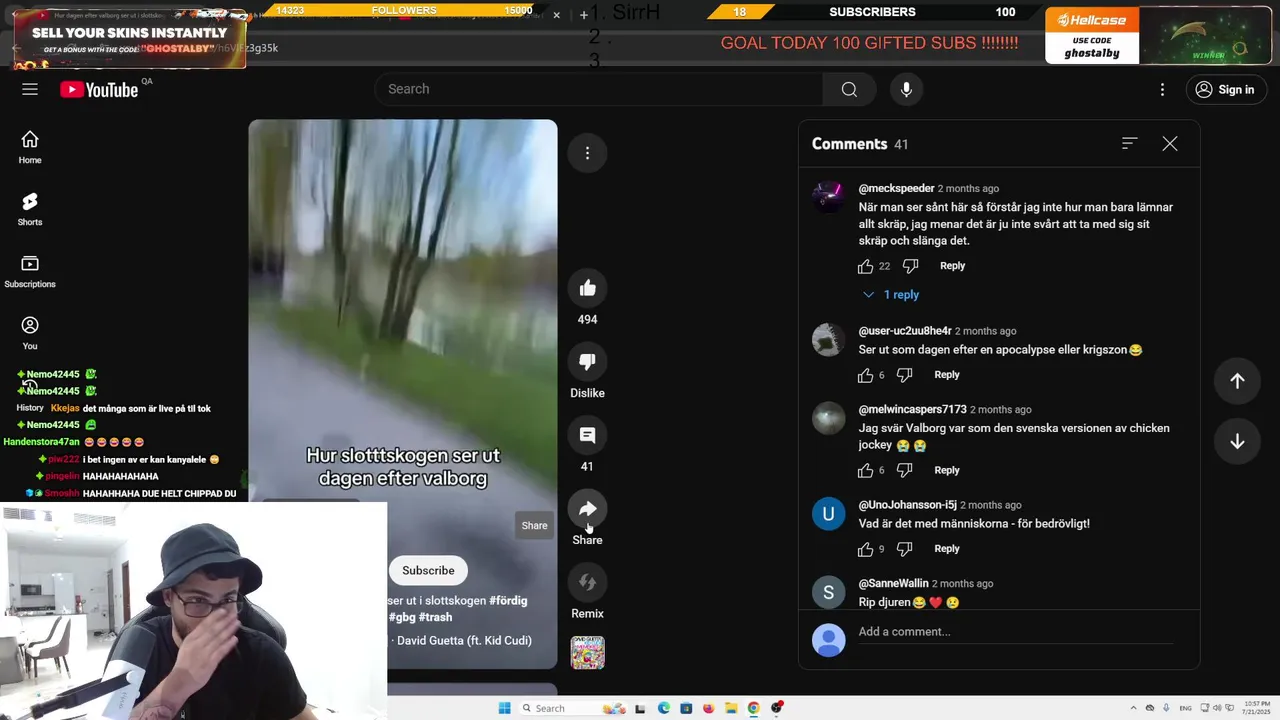Open comments button showing 41
This screenshot has width=1280, height=720.
click(587, 435)
